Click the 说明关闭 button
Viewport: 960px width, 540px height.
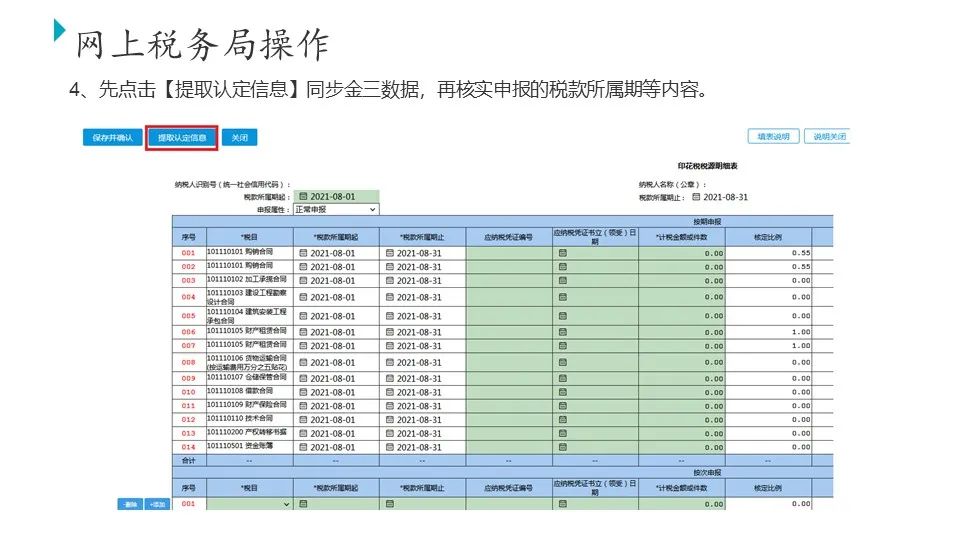point(828,137)
